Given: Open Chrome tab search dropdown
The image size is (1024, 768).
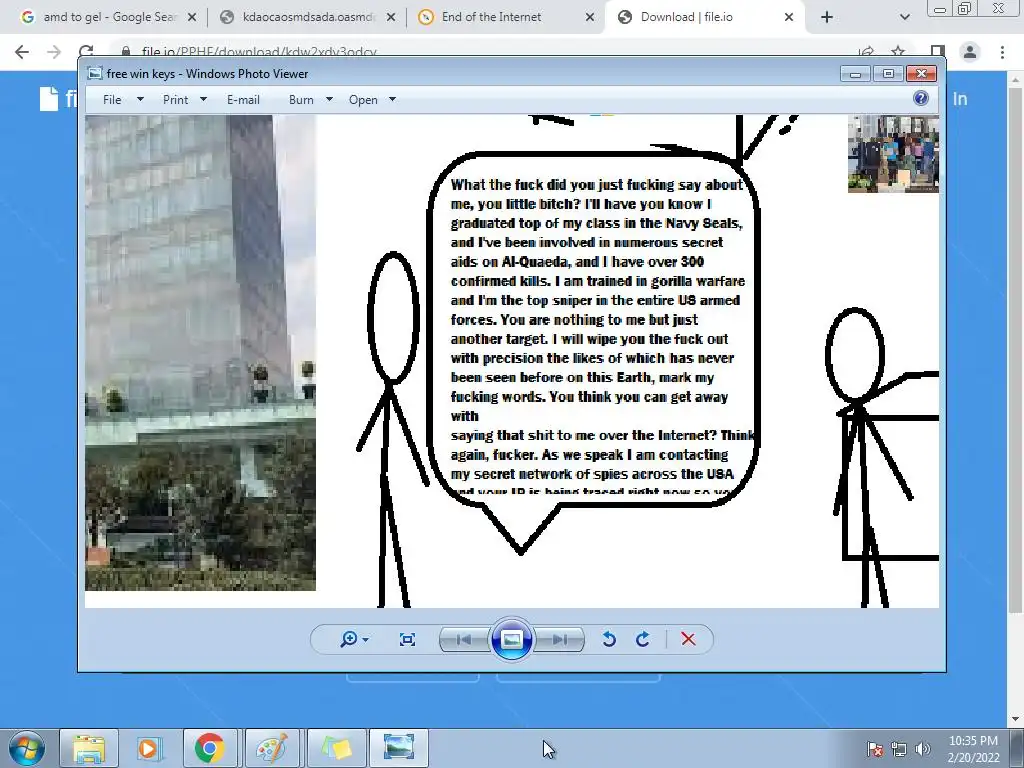Looking at the screenshot, I should pos(904,17).
